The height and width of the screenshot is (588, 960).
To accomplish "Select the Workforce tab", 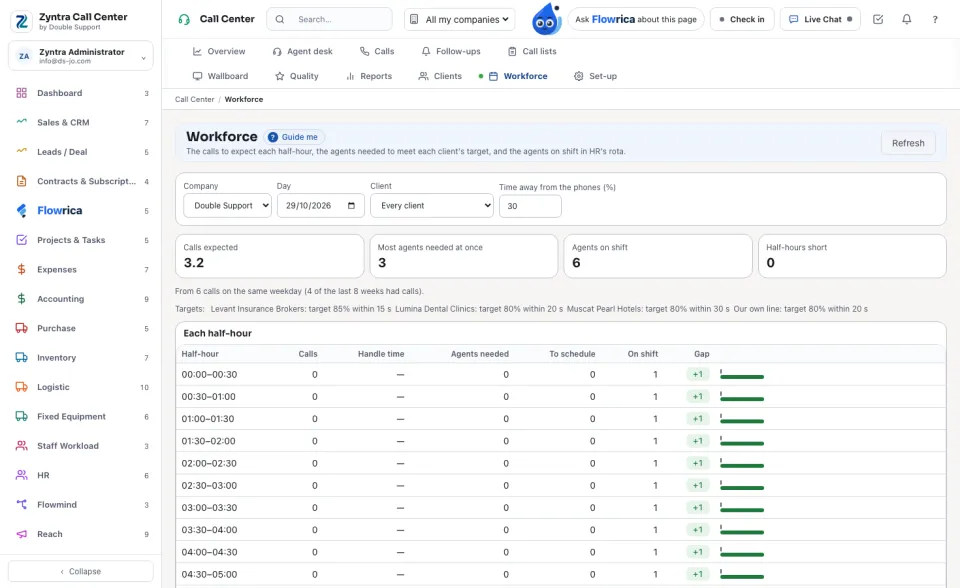I will 518,76.
